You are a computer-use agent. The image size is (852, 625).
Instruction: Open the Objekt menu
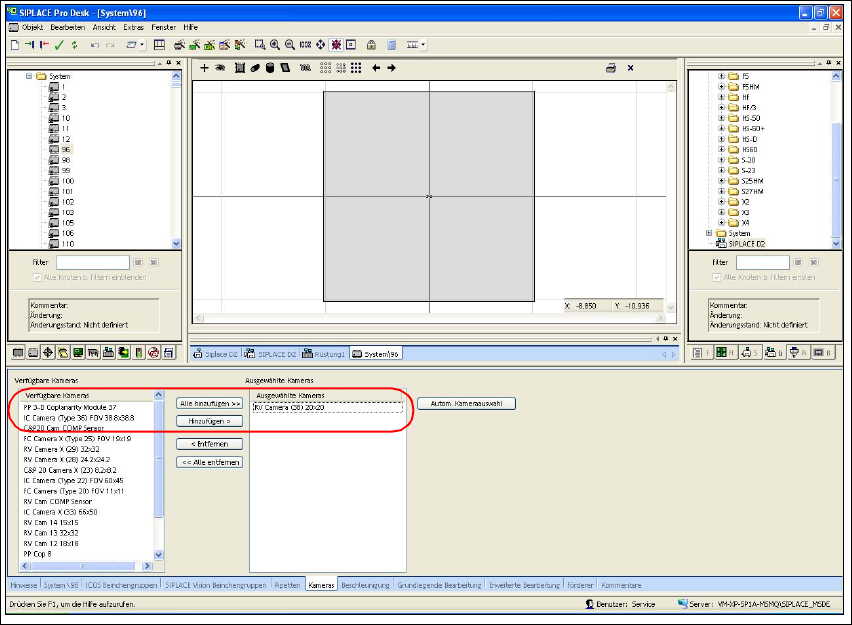[x=32, y=27]
